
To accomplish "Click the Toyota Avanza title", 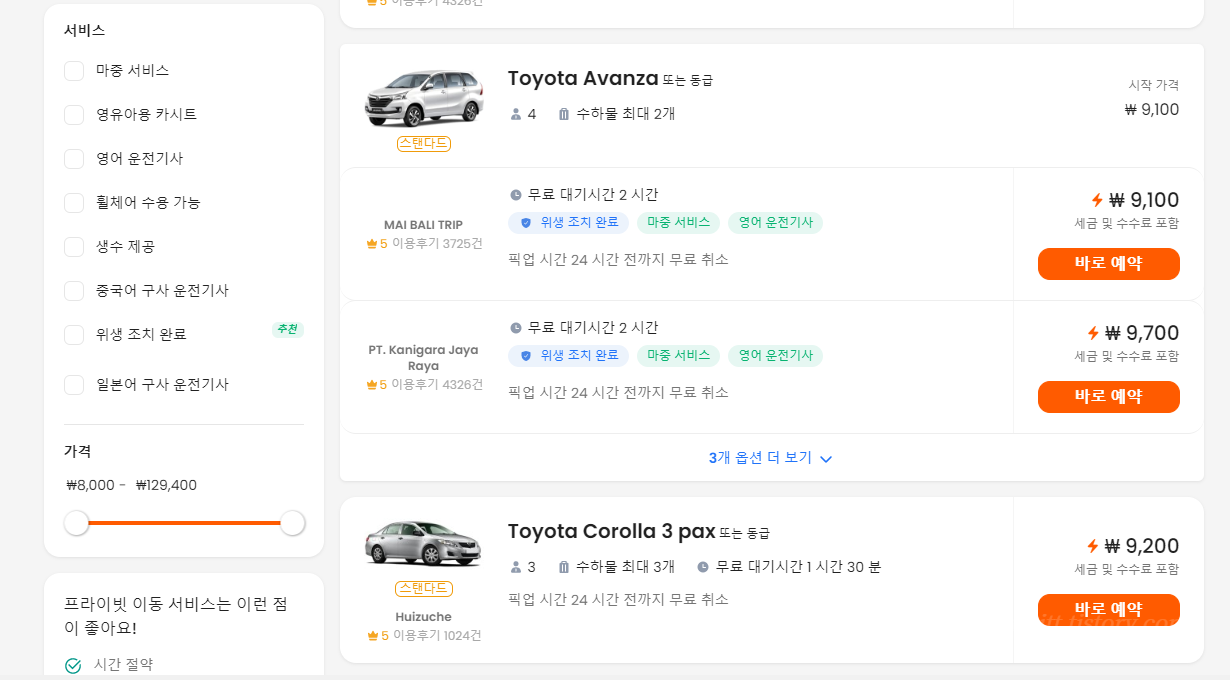I will 583,78.
